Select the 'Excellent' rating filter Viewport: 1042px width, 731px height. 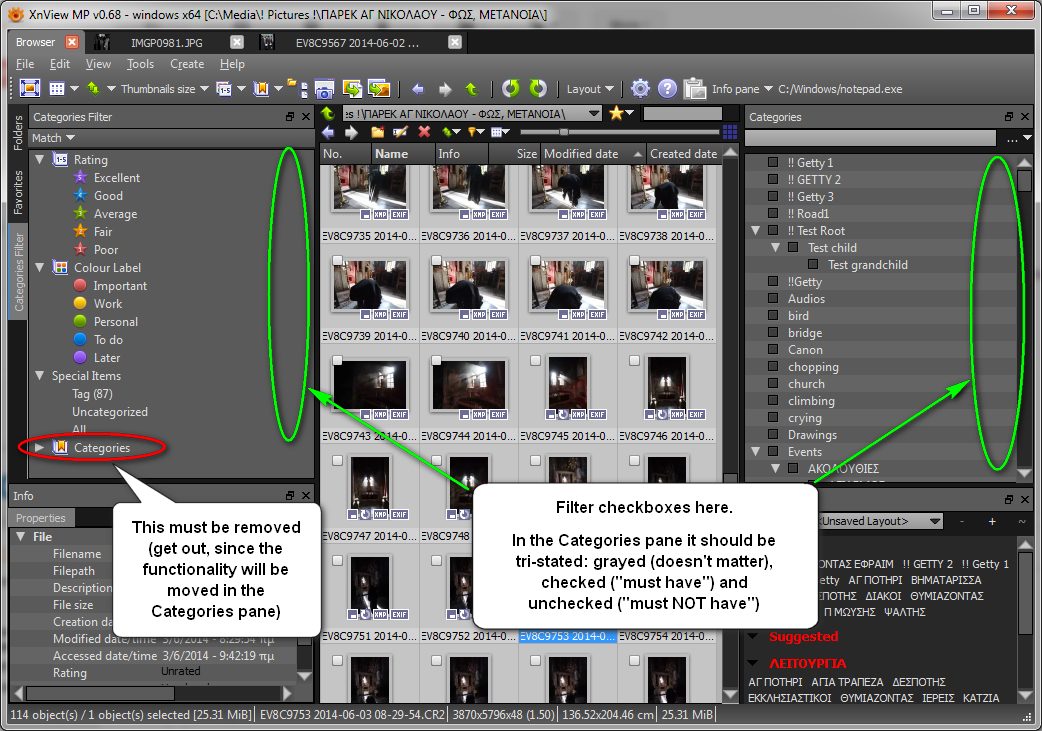pyautogui.click(x=116, y=177)
